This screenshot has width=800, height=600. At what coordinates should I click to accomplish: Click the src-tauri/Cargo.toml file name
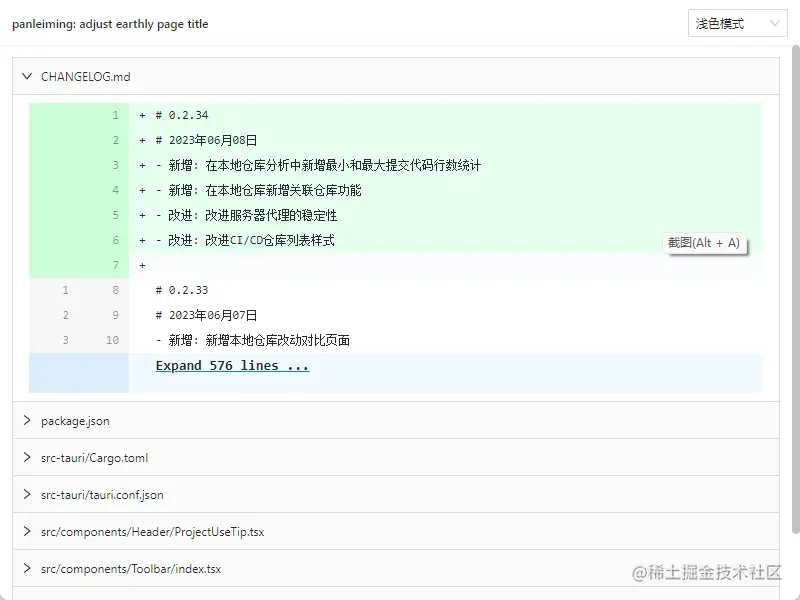tap(94, 458)
